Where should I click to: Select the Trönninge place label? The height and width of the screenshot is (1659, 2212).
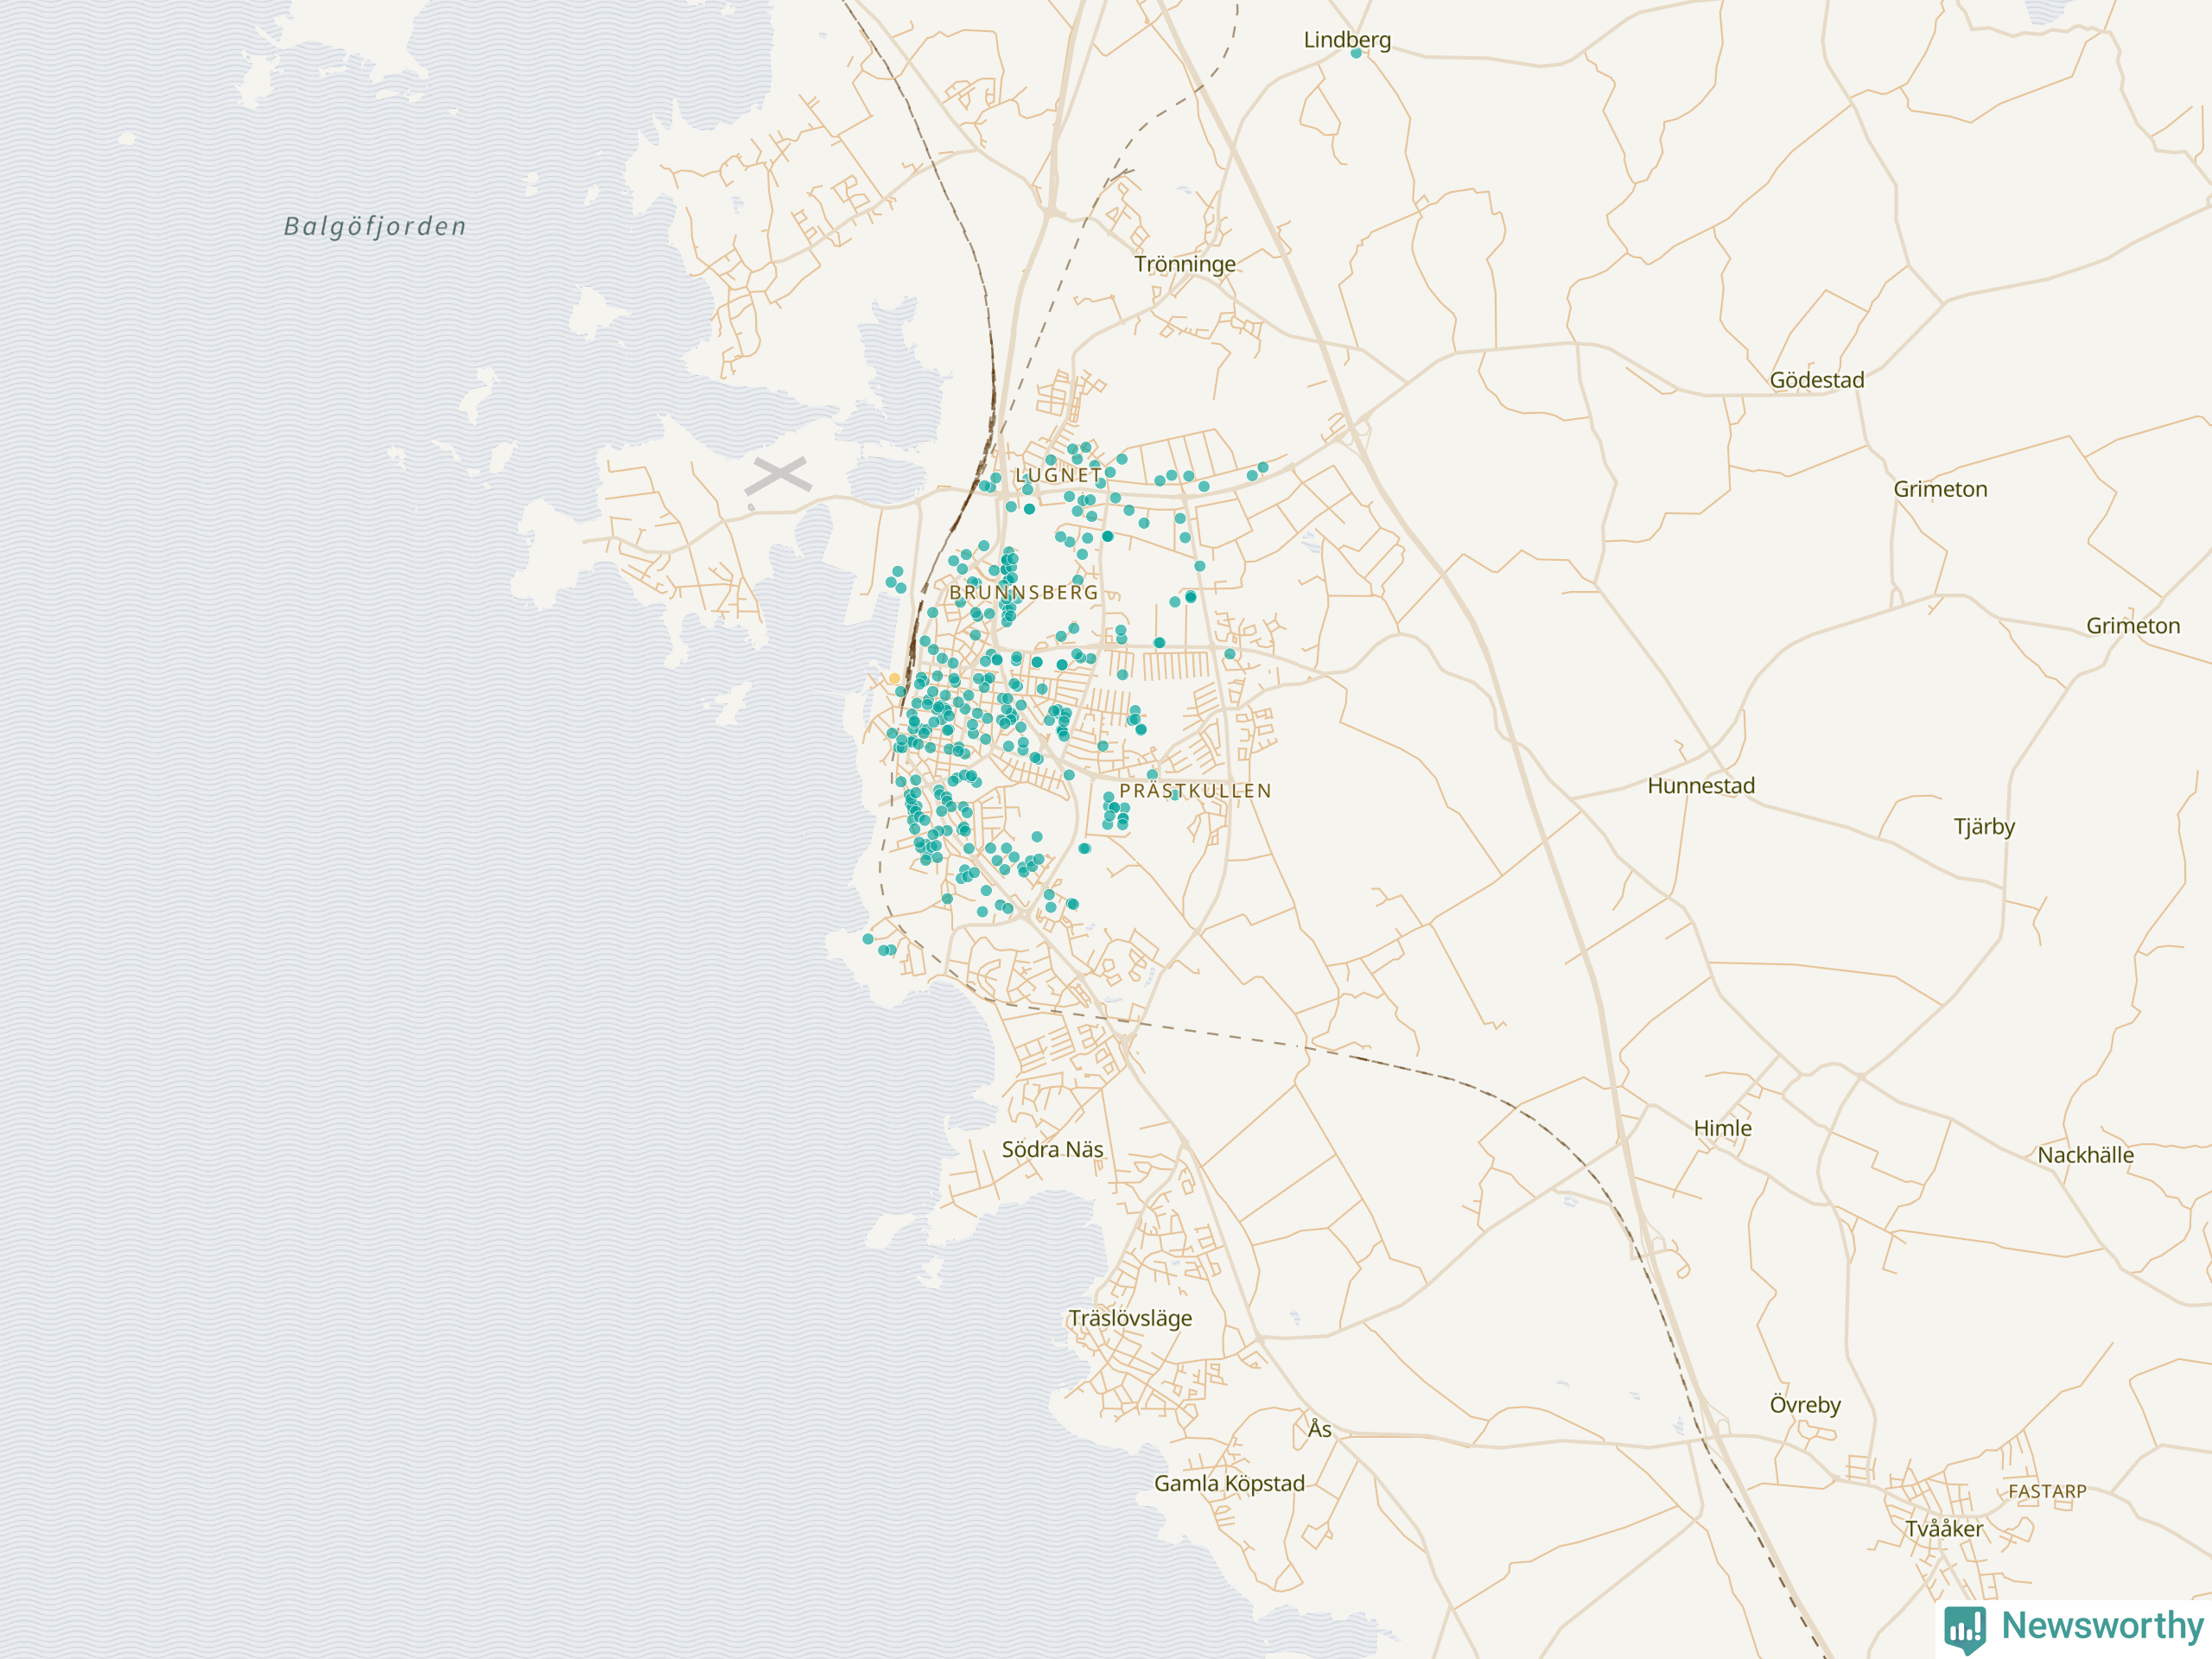[x=1184, y=264]
